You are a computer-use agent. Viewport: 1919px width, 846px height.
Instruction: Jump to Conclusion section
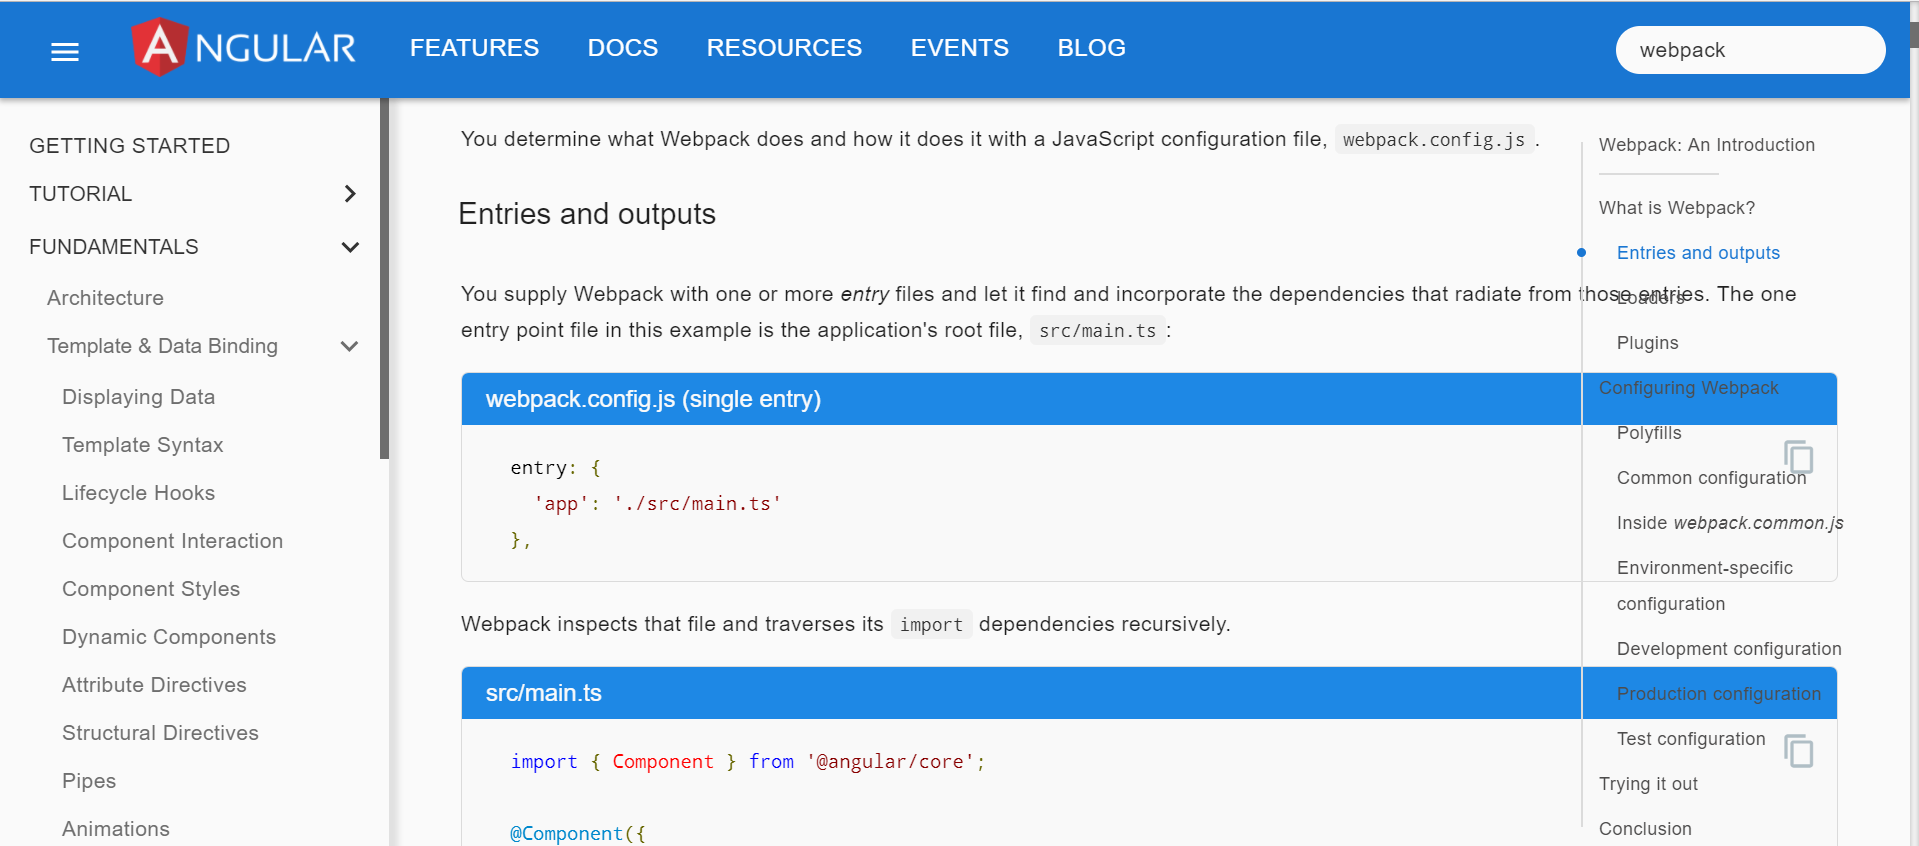tap(1645, 829)
